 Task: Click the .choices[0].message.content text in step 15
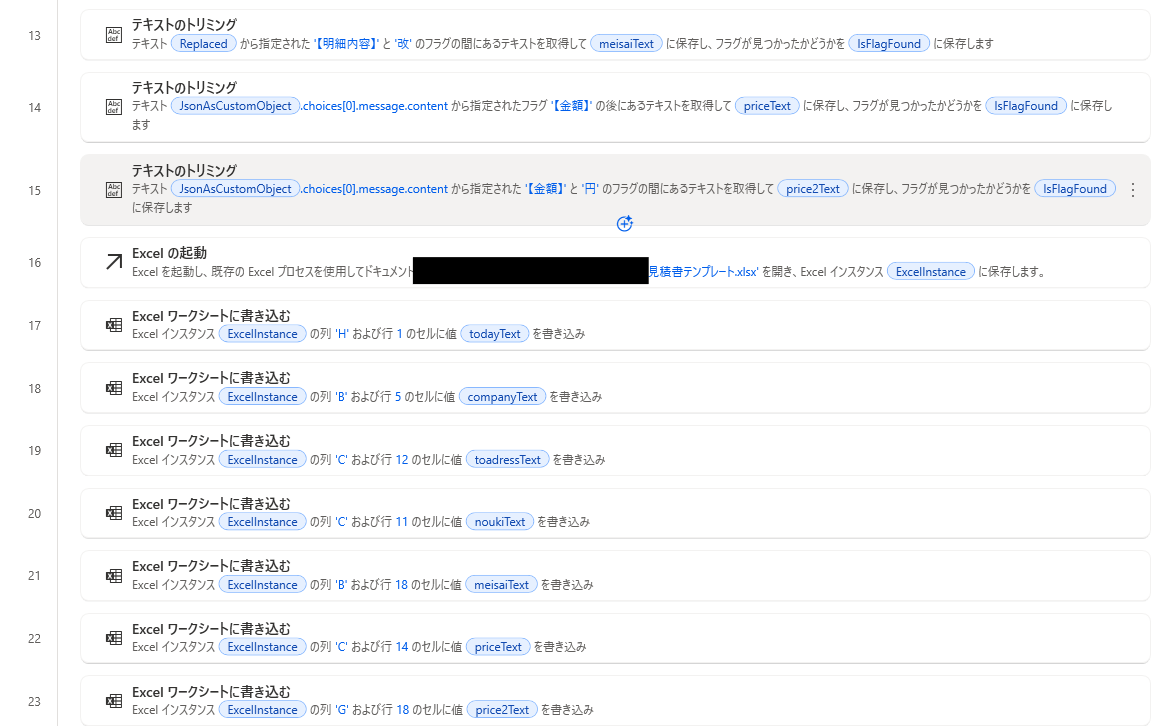pos(374,189)
